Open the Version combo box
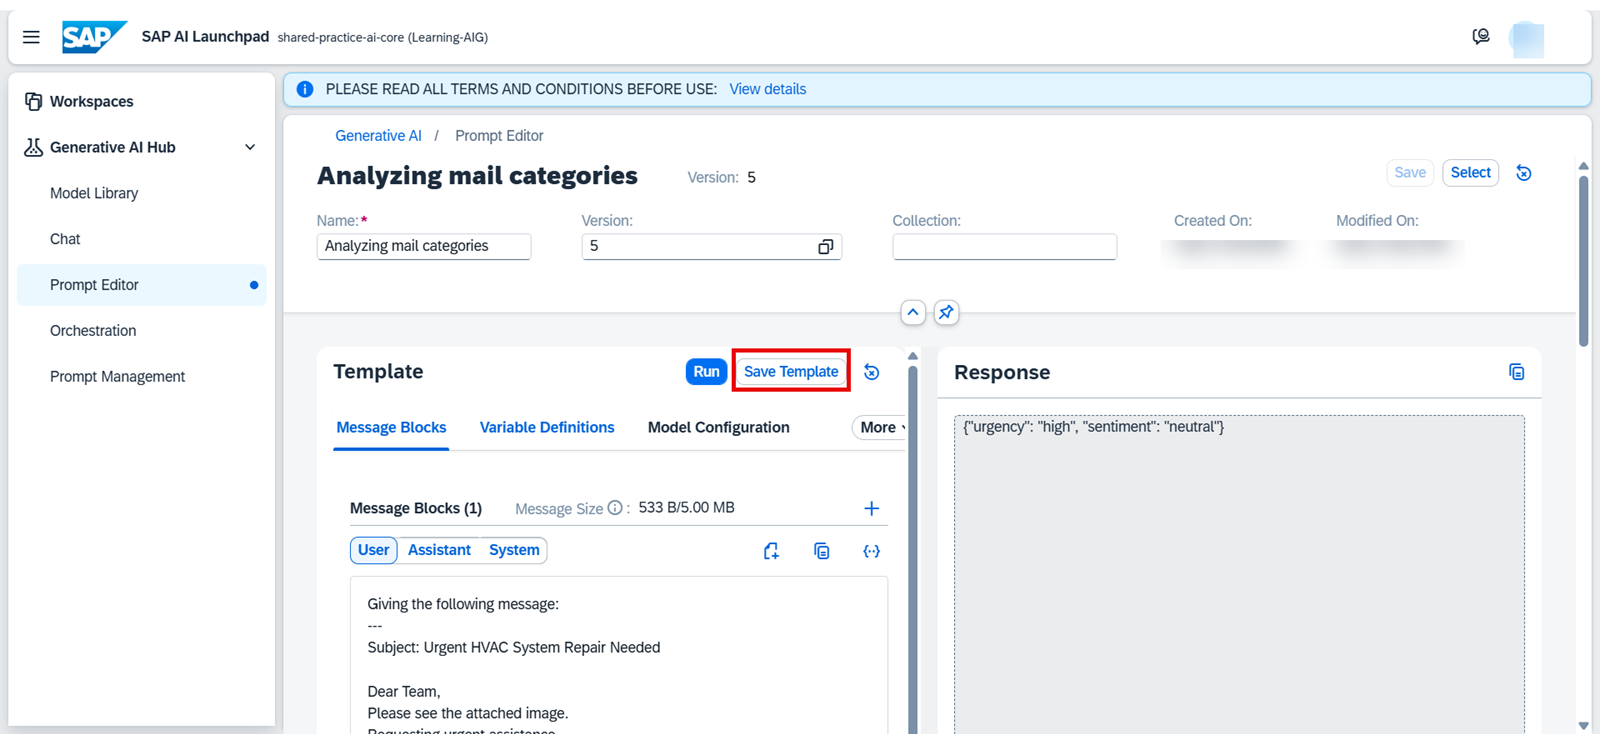The height and width of the screenshot is (744, 1600). 711,247
